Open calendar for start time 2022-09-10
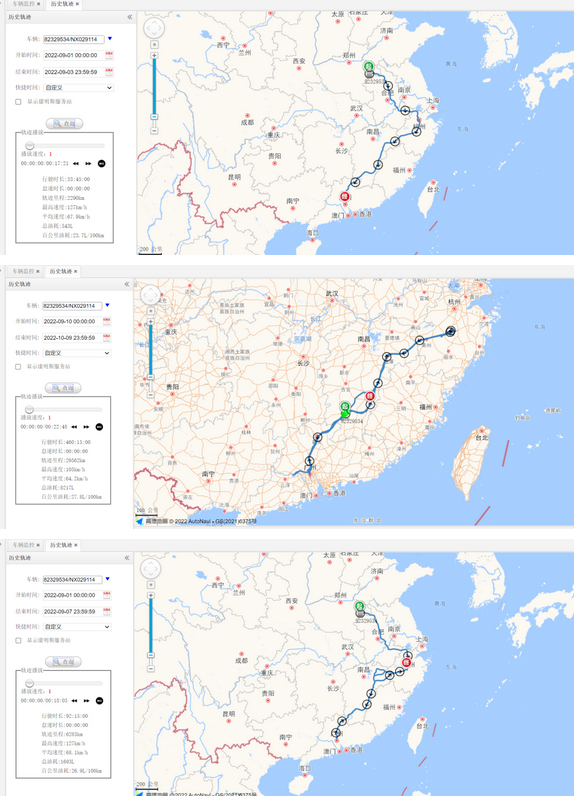 [107, 321]
